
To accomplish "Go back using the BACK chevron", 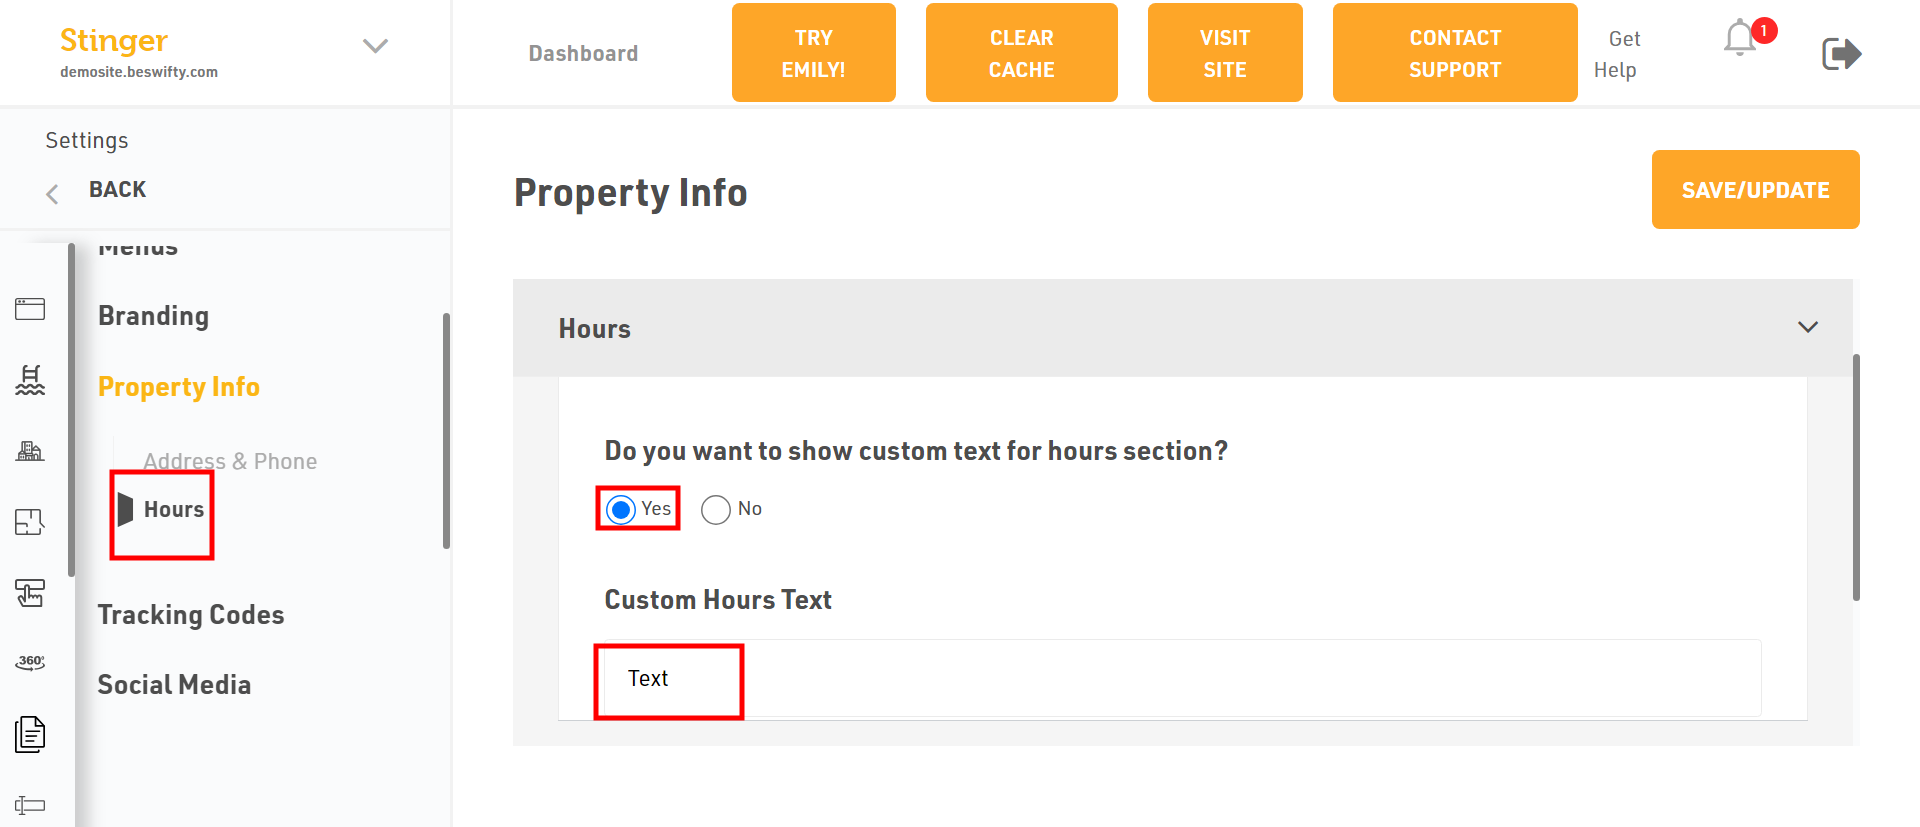I will [52, 193].
